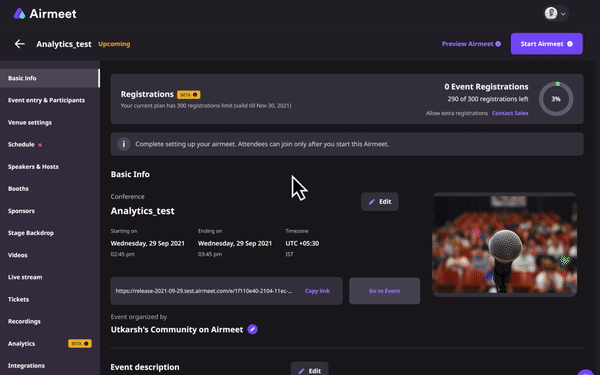The height and width of the screenshot is (375, 600).
Task: Click the microphone event cover image
Action: click(x=504, y=245)
